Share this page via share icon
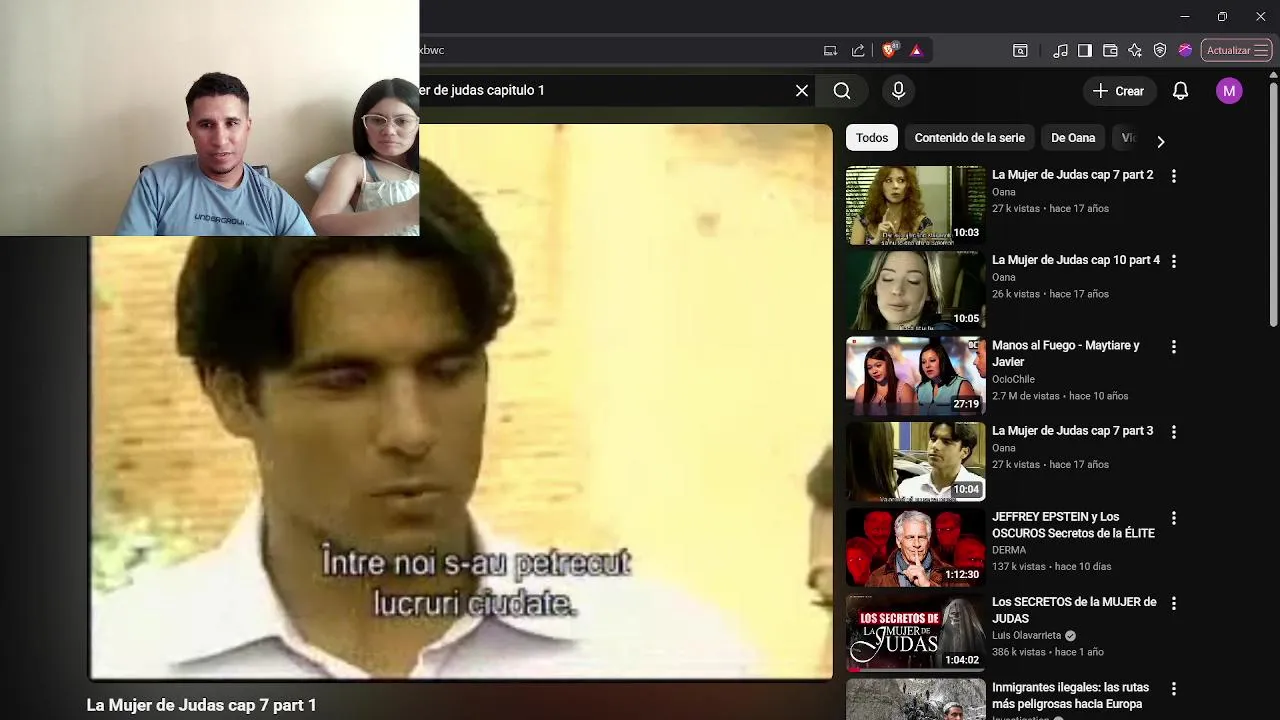The width and height of the screenshot is (1280, 720). (858, 50)
